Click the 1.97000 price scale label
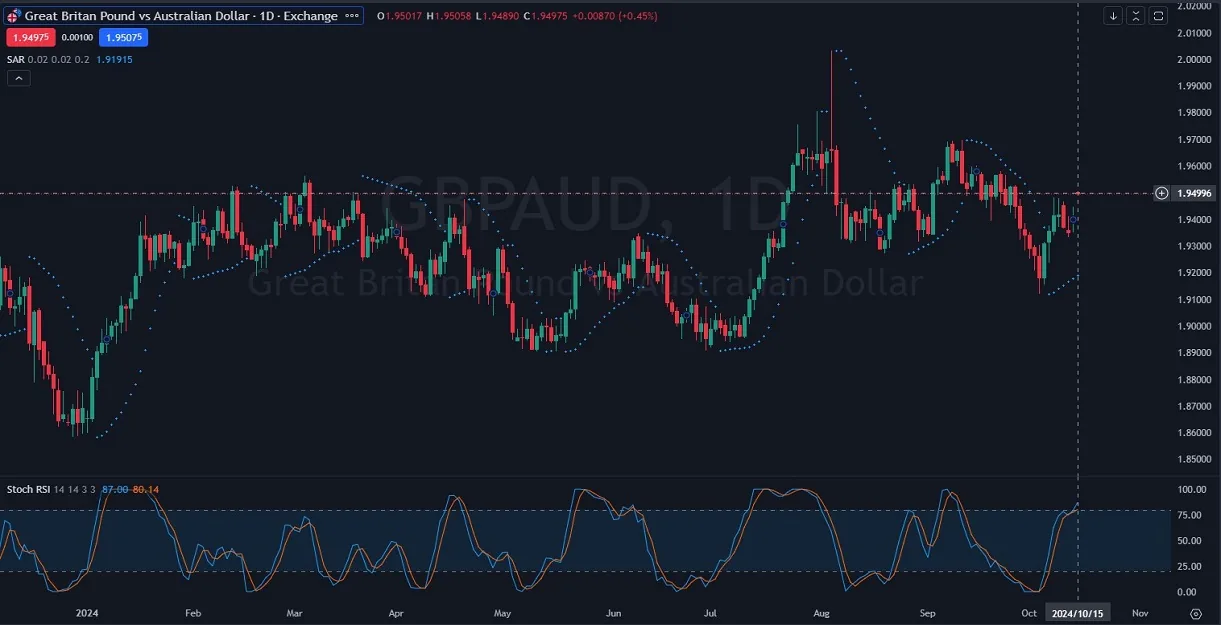The height and width of the screenshot is (625, 1221). pyautogui.click(x=1195, y=139)
